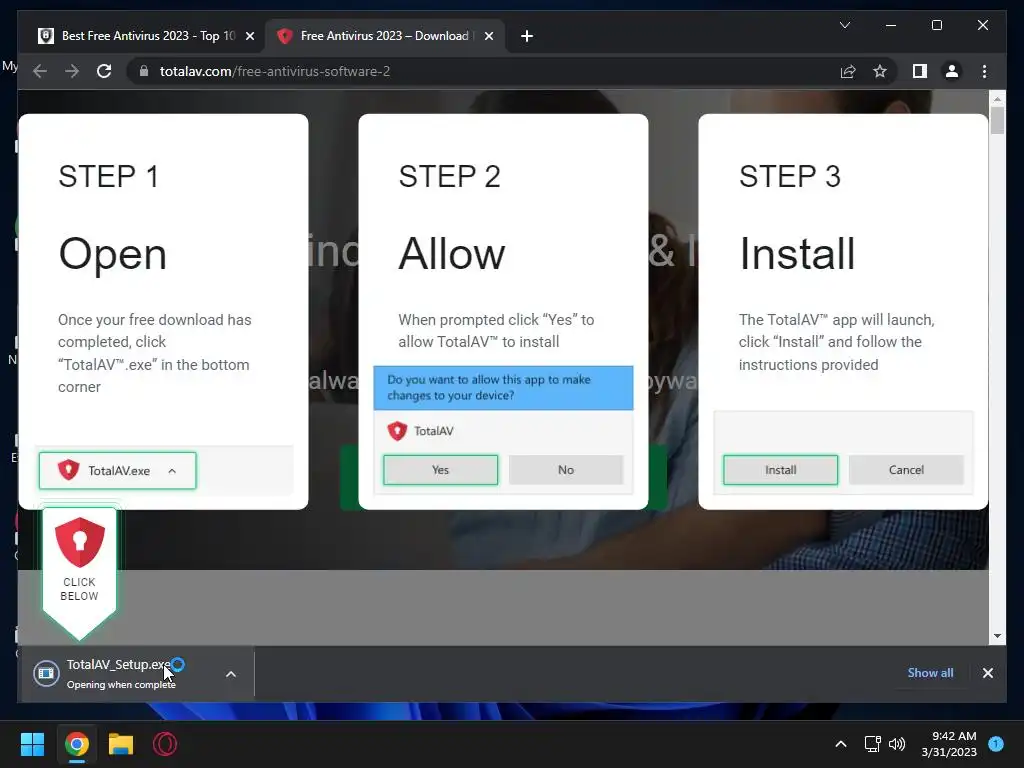Click Yes in the Step 2 prompt
Viewport: 1024px width, 768px height.
tap(440, 470)
